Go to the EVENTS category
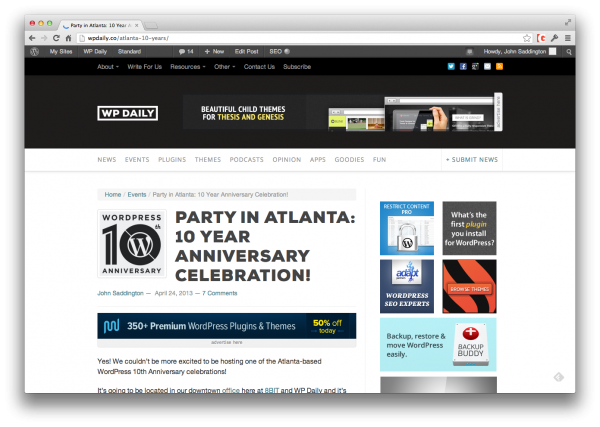This screenshot has height=427, width=600. [137, 160]
